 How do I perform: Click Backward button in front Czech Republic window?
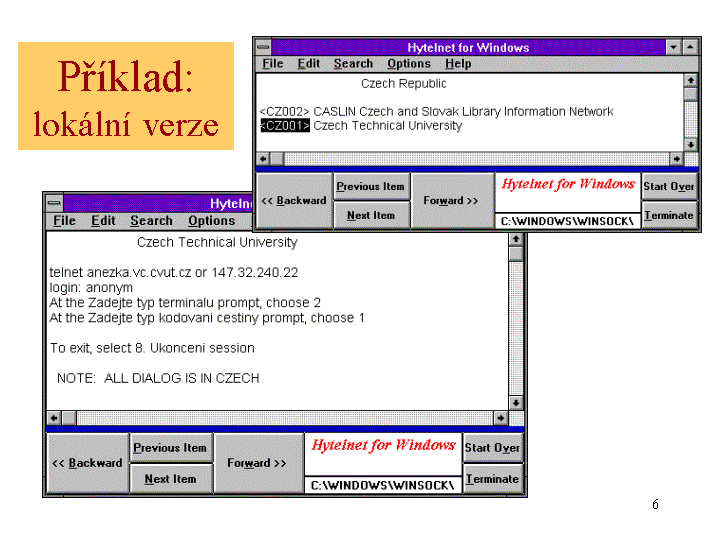(294, 201)
